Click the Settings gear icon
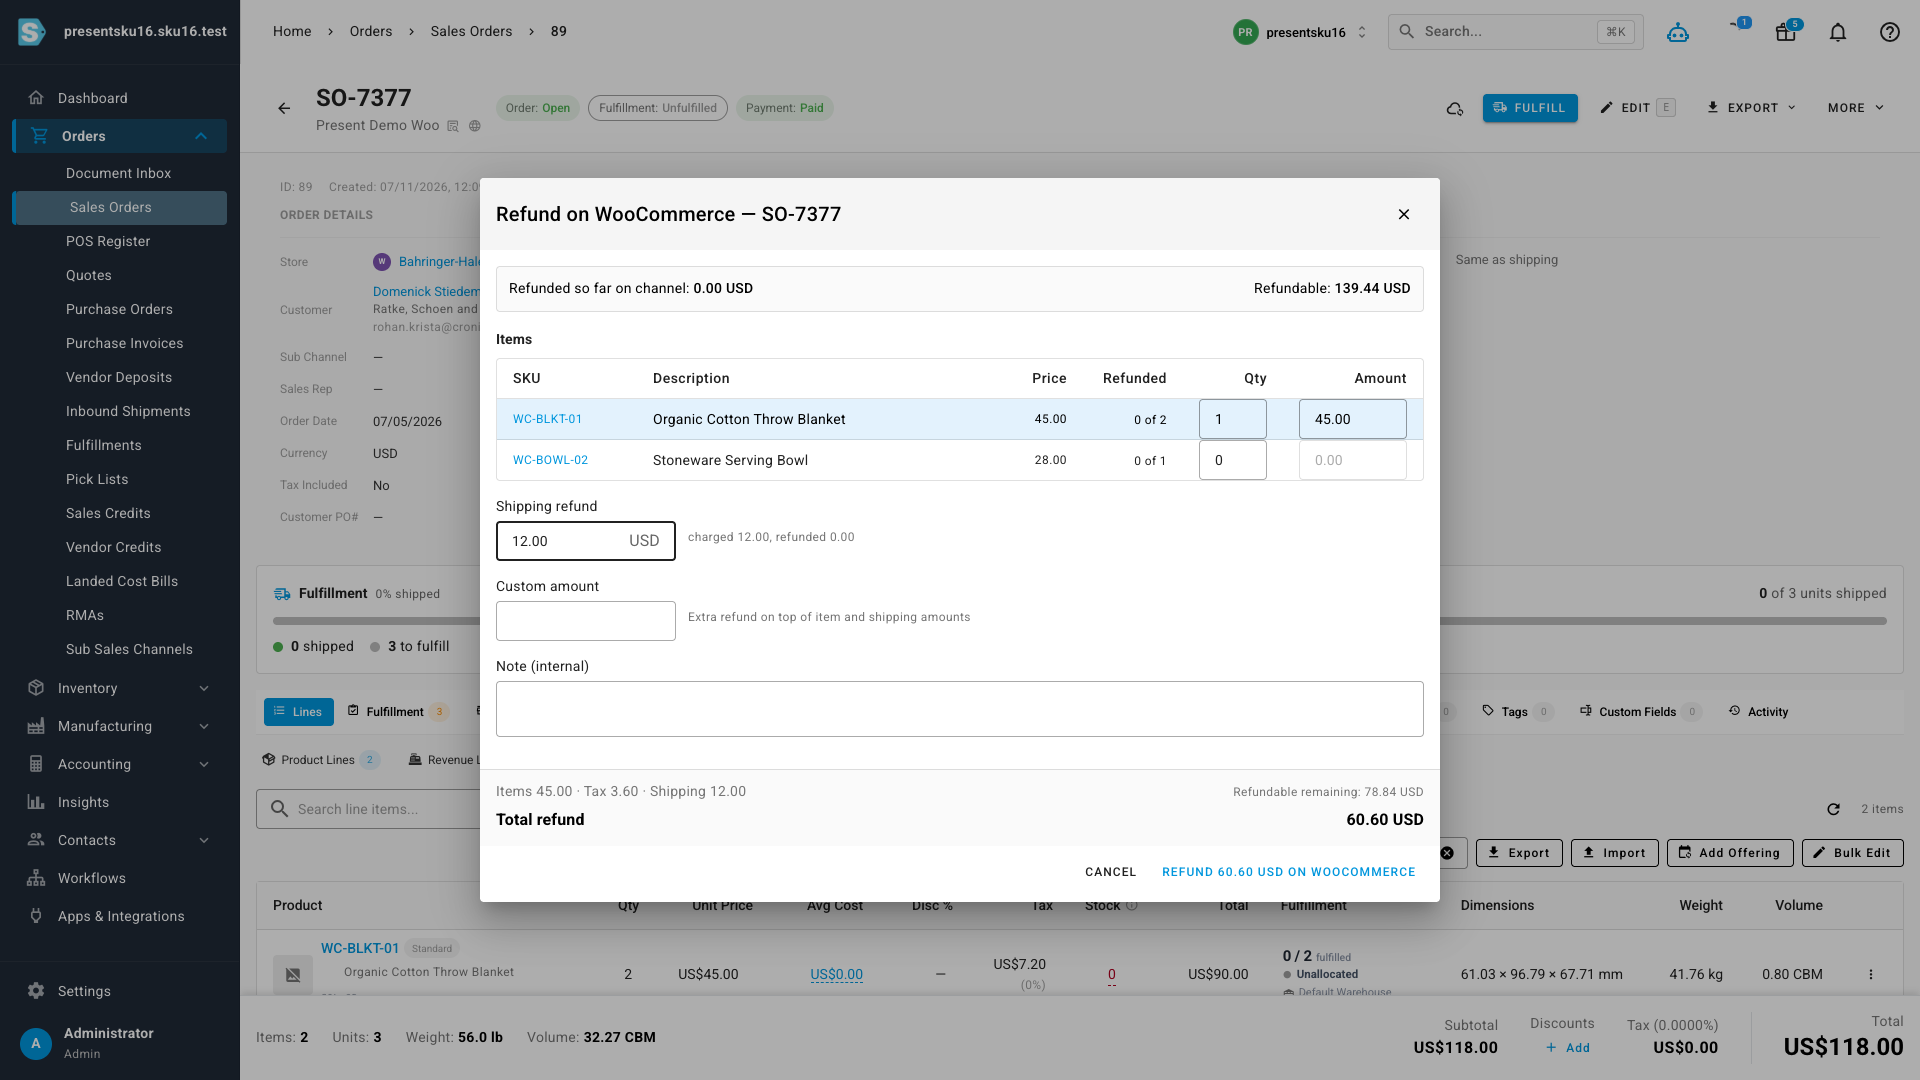 tap(36, 991)
